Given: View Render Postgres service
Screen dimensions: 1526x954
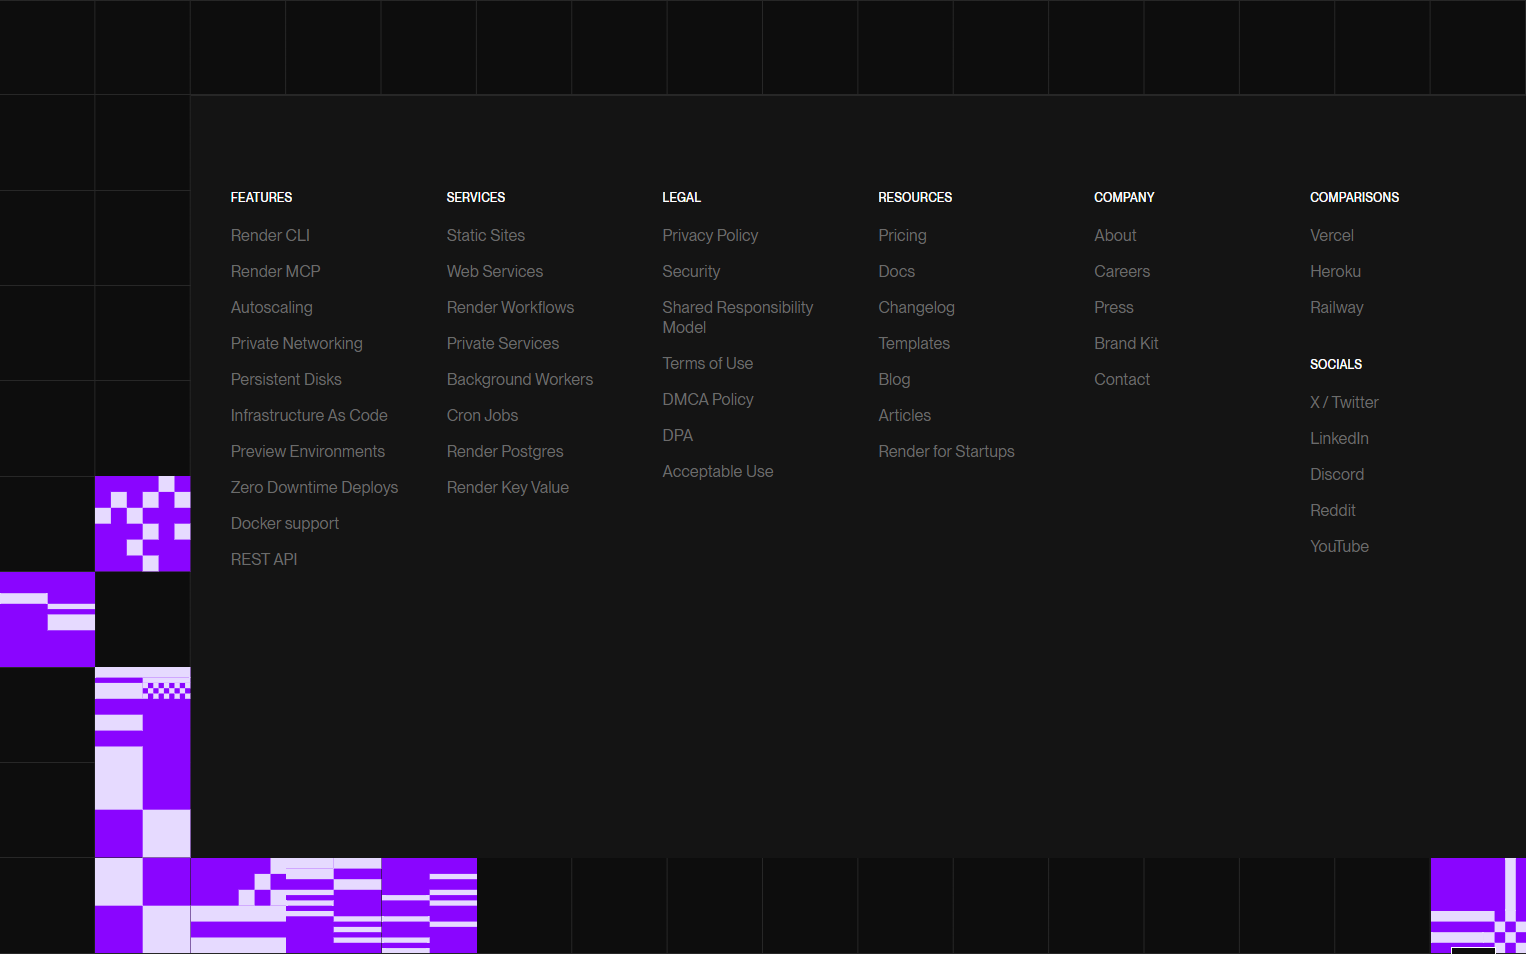Looking at the screenshot, I should [x=505, y=451].
